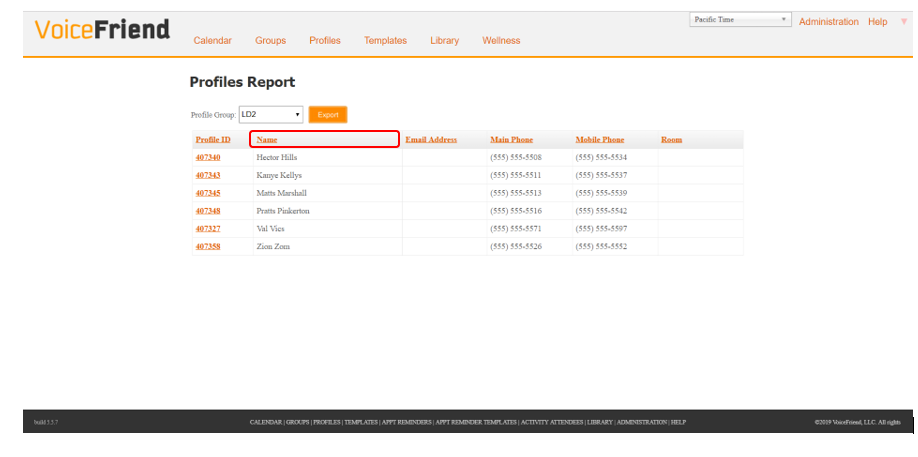Sort table by Name column
The width and height of the screenshot is (918, 457).
267,140
